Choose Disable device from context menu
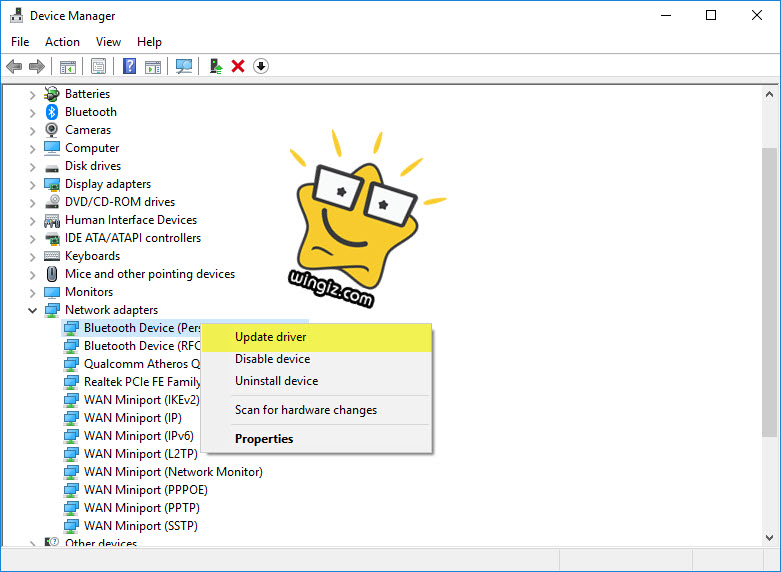Viewport: 781px width, 572px height. tap(317, 359)
